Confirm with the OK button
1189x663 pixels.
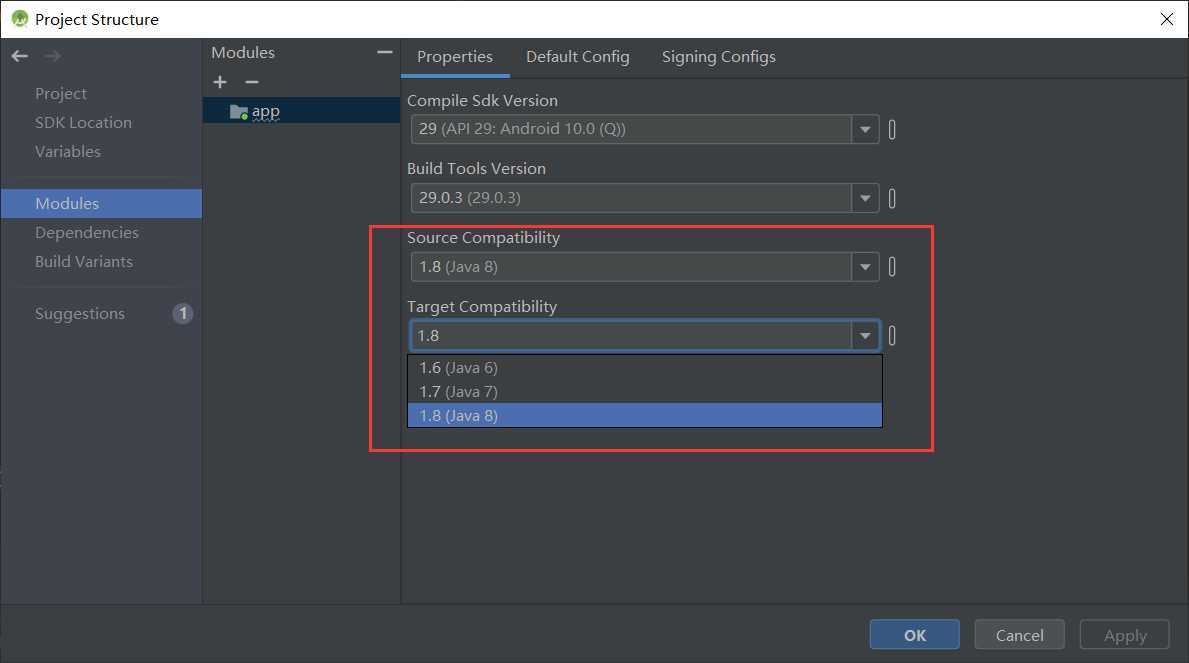(x=914, y=635)
